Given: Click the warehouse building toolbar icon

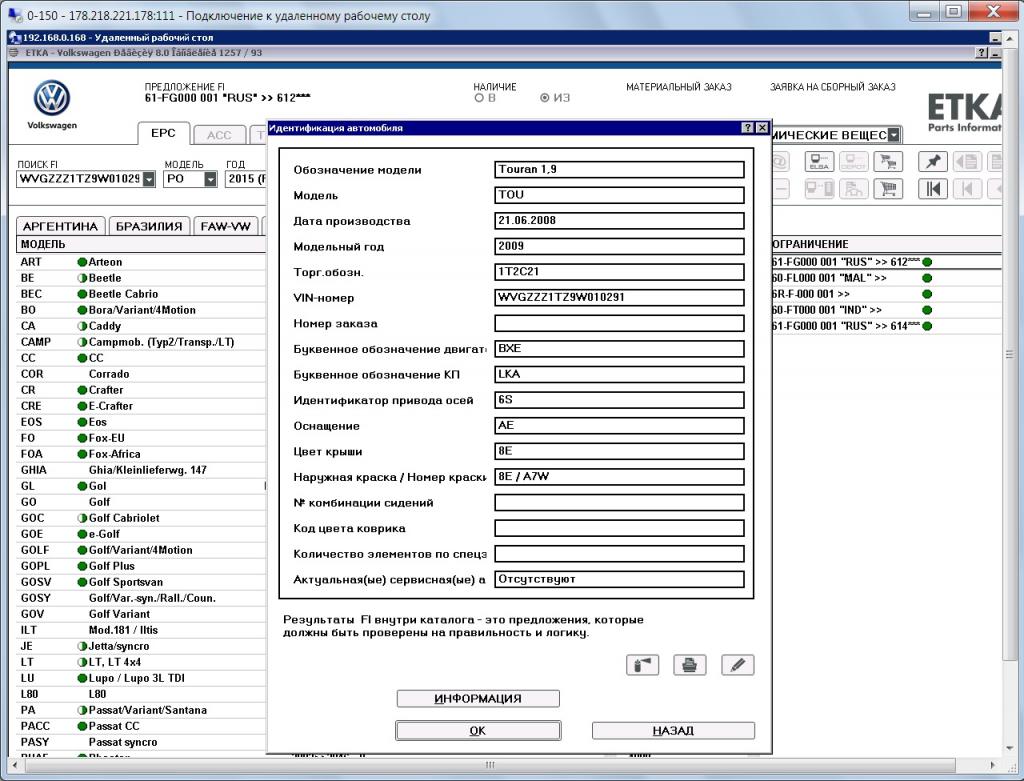Looking at the screenshot, I should click(853, 189).
